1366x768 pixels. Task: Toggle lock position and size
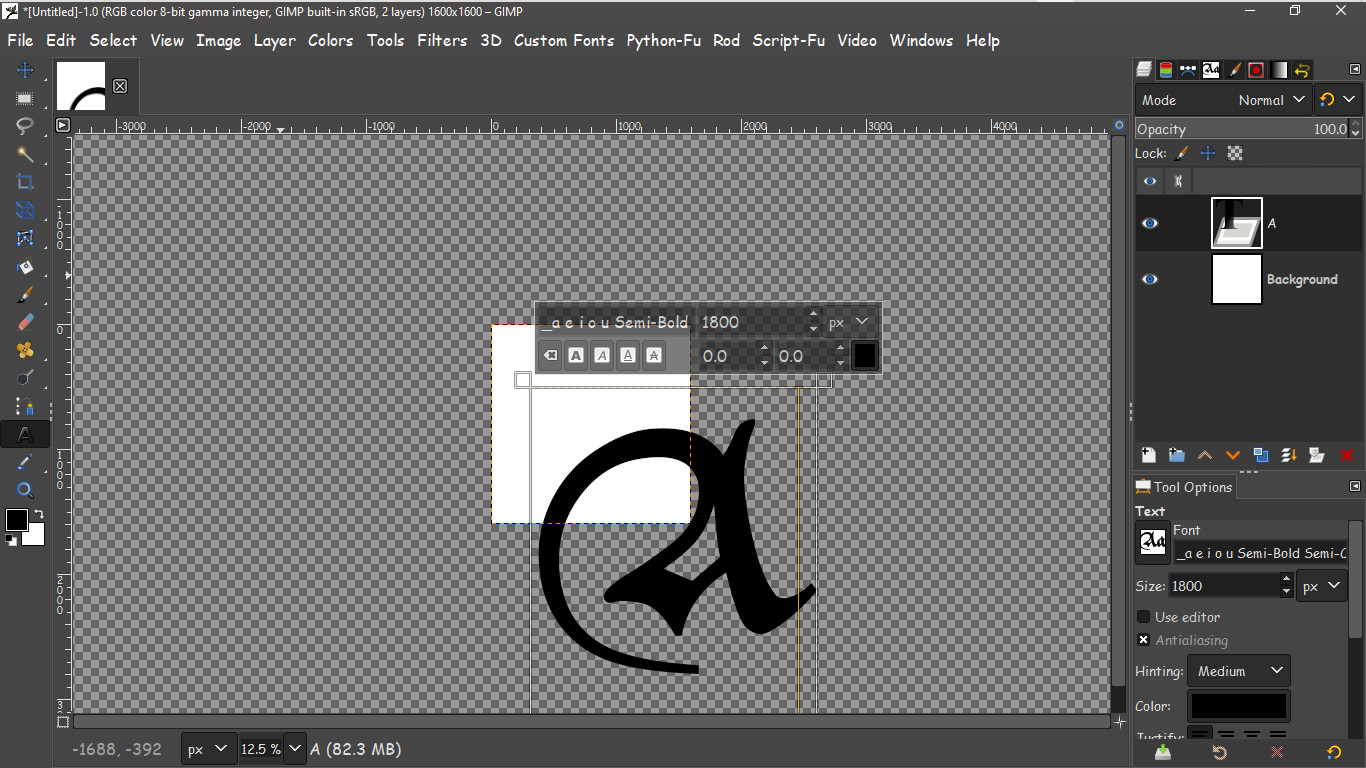click(1208, 153)
